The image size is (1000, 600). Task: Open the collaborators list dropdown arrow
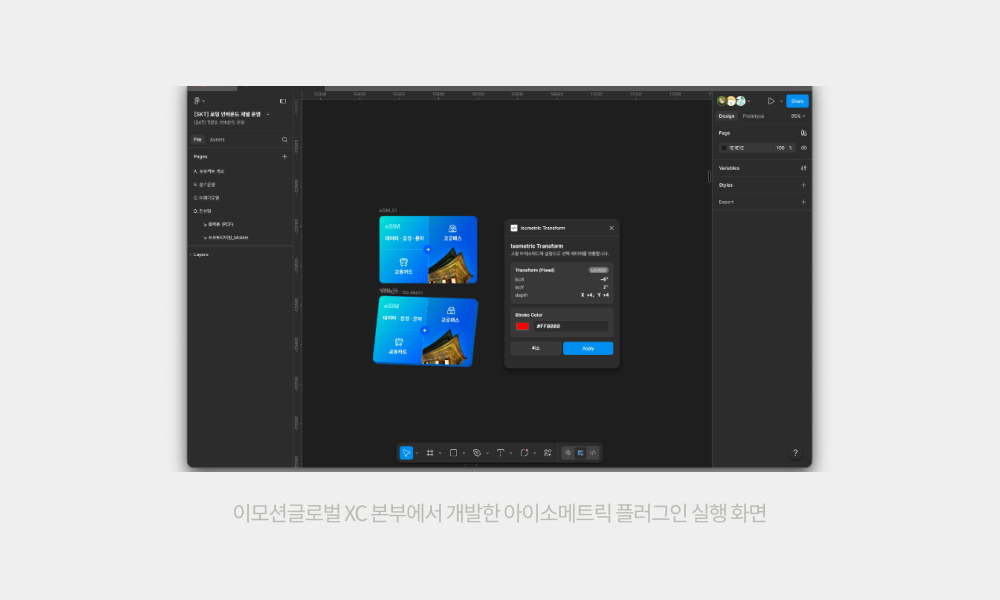click(749, 101)
